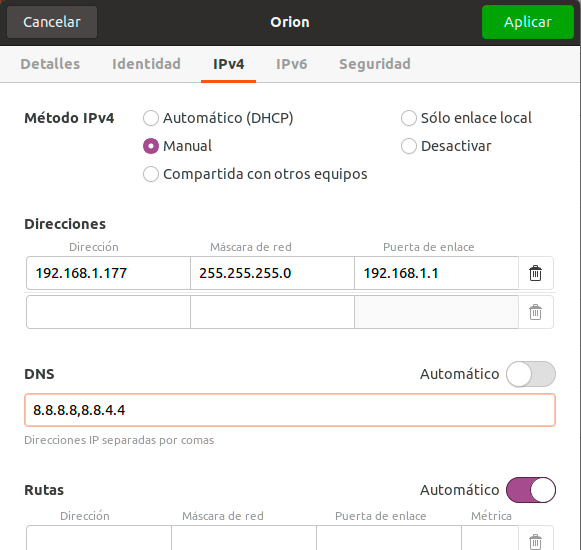Click Rutas Máscara de red field
This screenshot has width=581, height=550.
click(x=244, y=538)
